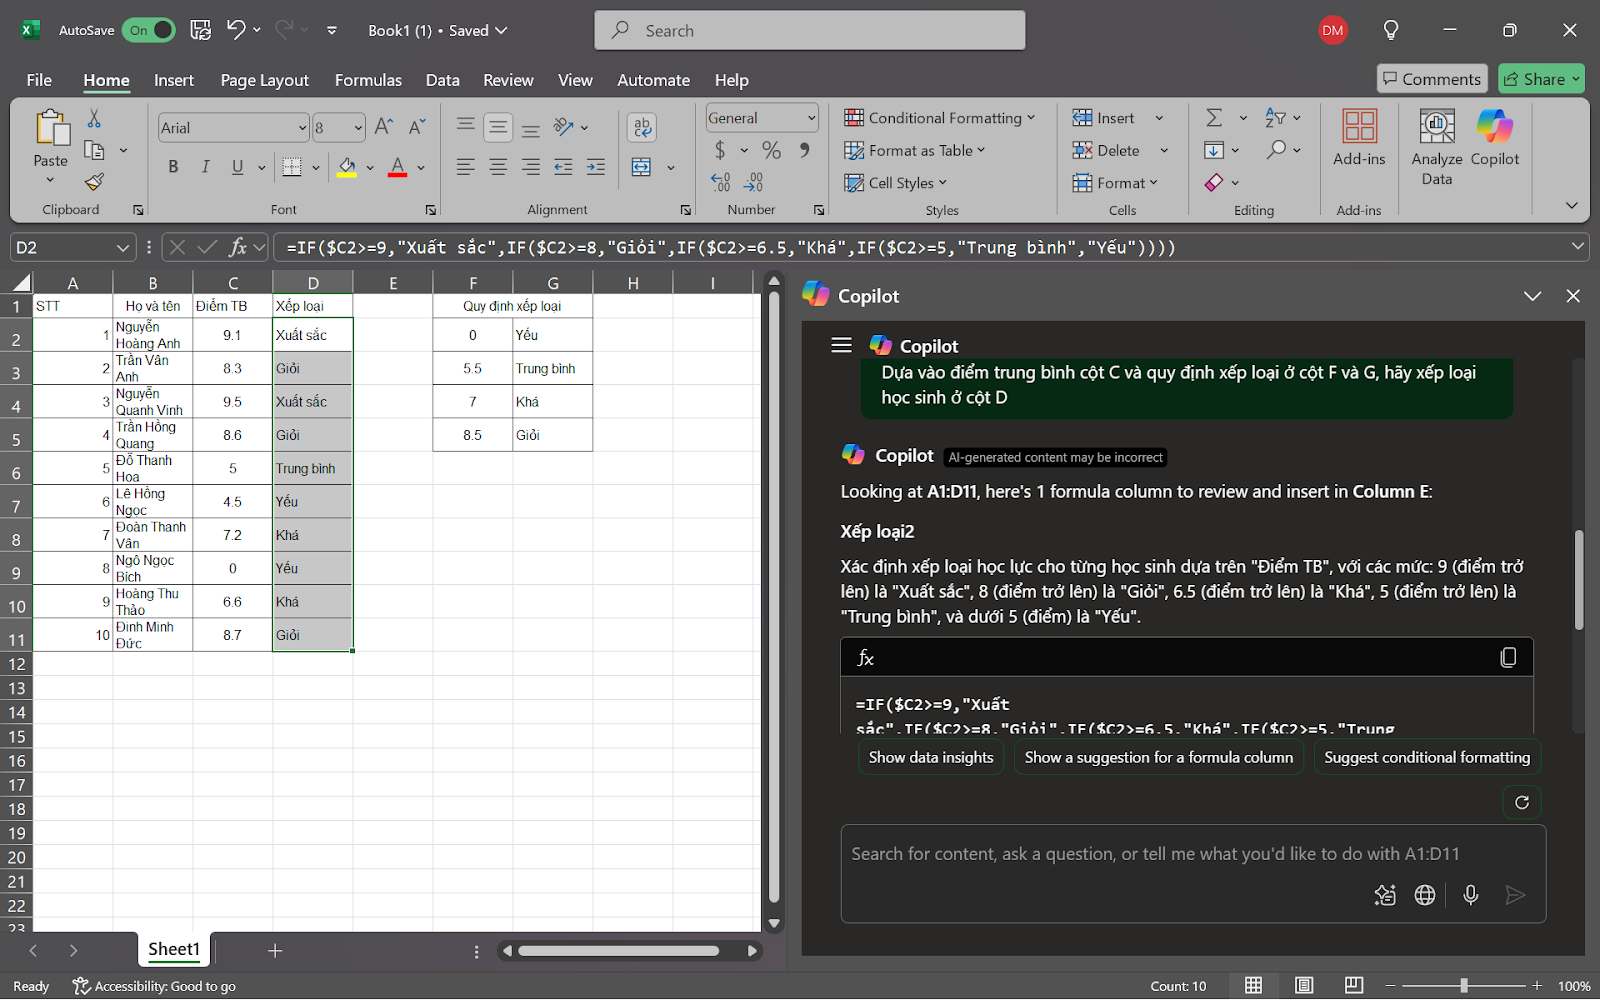Switch to Page Break Preview view
1600x1000 pixels.
[1353, 986]
